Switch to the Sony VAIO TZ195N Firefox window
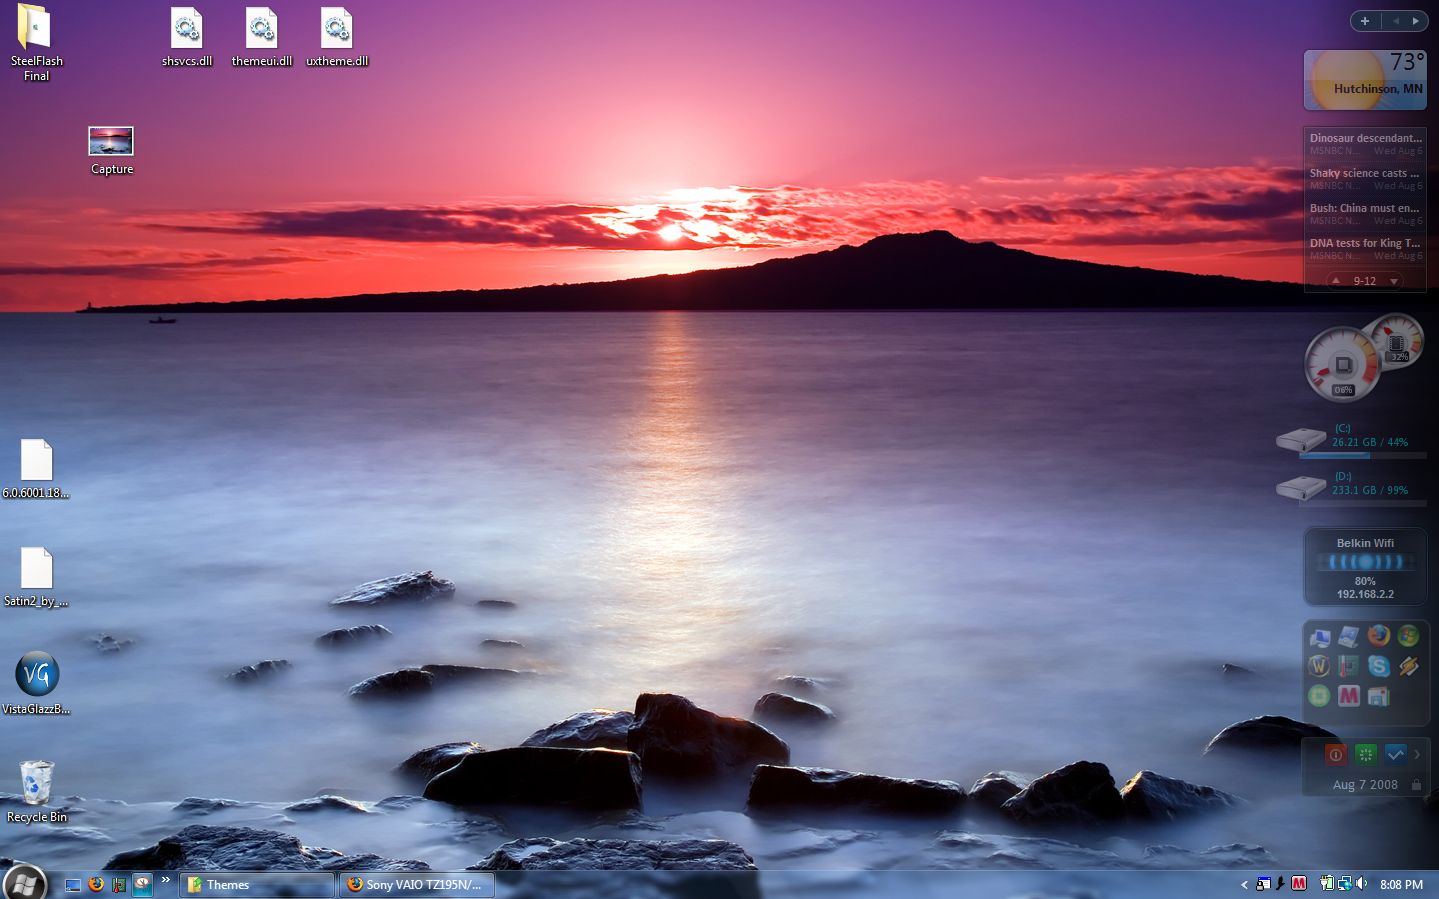The width and height of the screenshot is (1439, 899). click(x=417, y=885)
